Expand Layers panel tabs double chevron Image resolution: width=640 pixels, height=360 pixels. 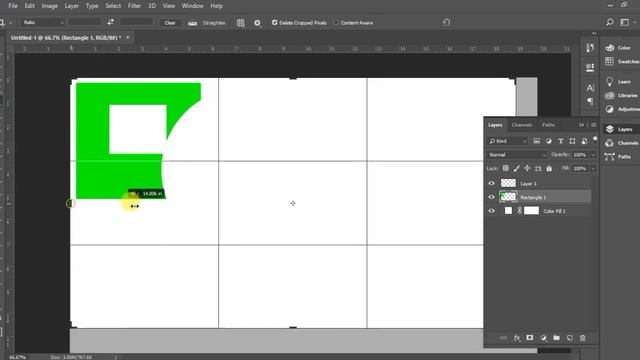581,125
